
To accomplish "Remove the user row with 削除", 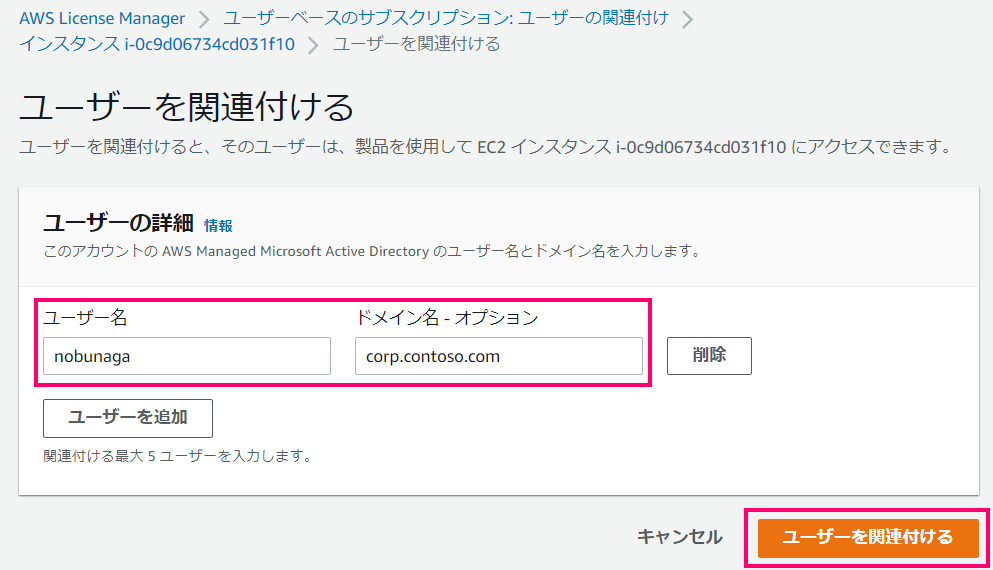I will click(709, 356).
